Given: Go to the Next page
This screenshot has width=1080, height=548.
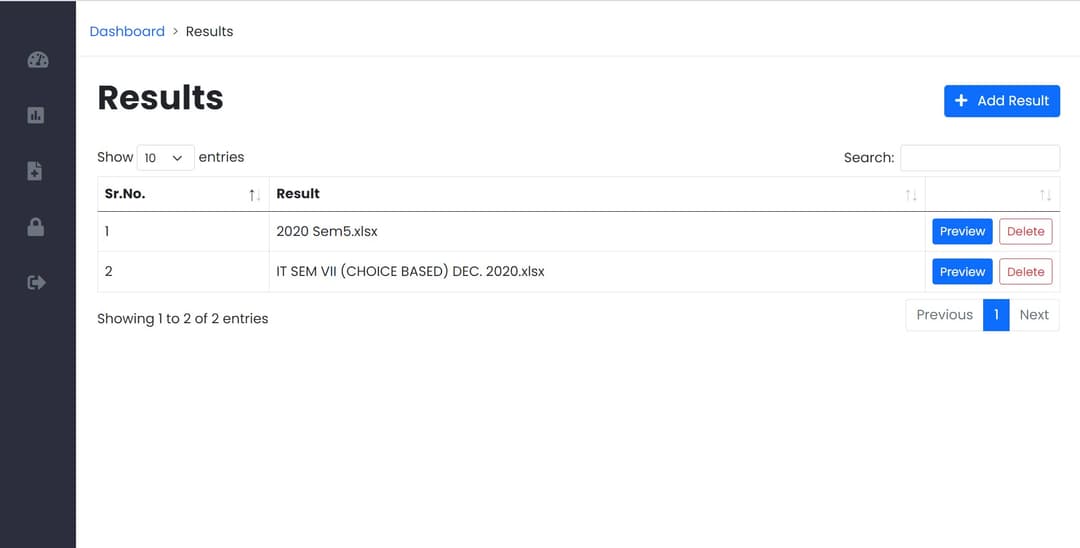Looking at the screenshot, I should (x=1034, y=315).
